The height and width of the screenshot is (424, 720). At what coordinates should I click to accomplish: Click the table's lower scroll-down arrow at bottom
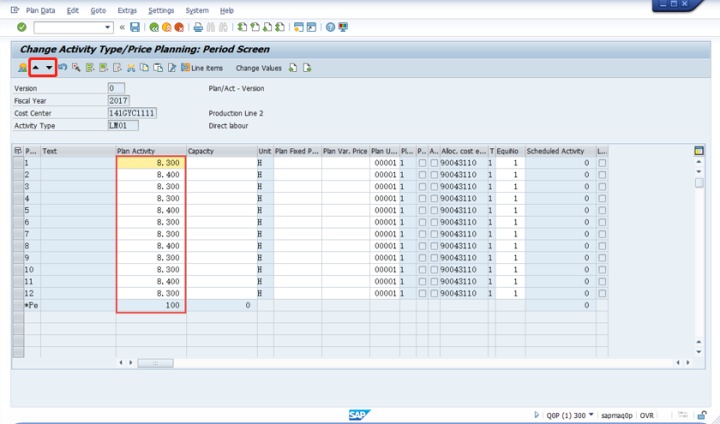pos(699,352)
